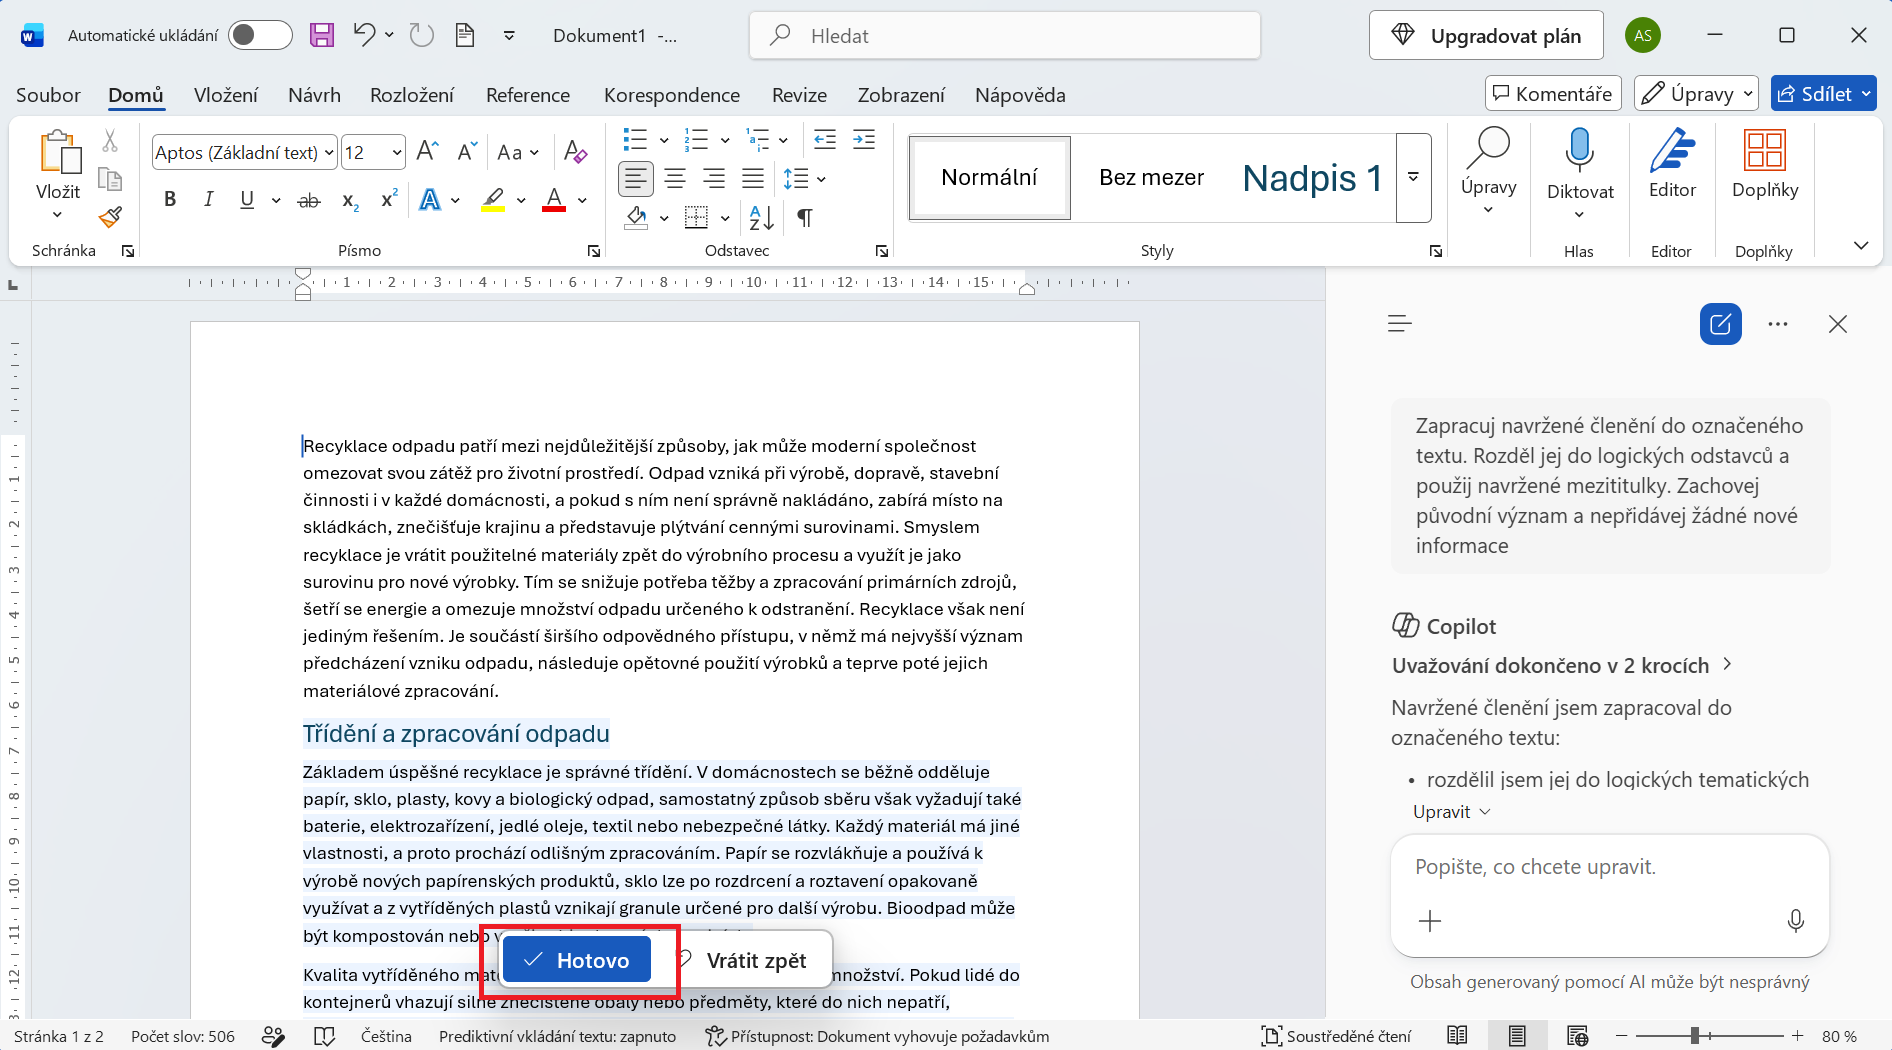The height and width of the screenshot is (1050, 1892).
Task: Clear all formatting icon
Action: [575, 152]
